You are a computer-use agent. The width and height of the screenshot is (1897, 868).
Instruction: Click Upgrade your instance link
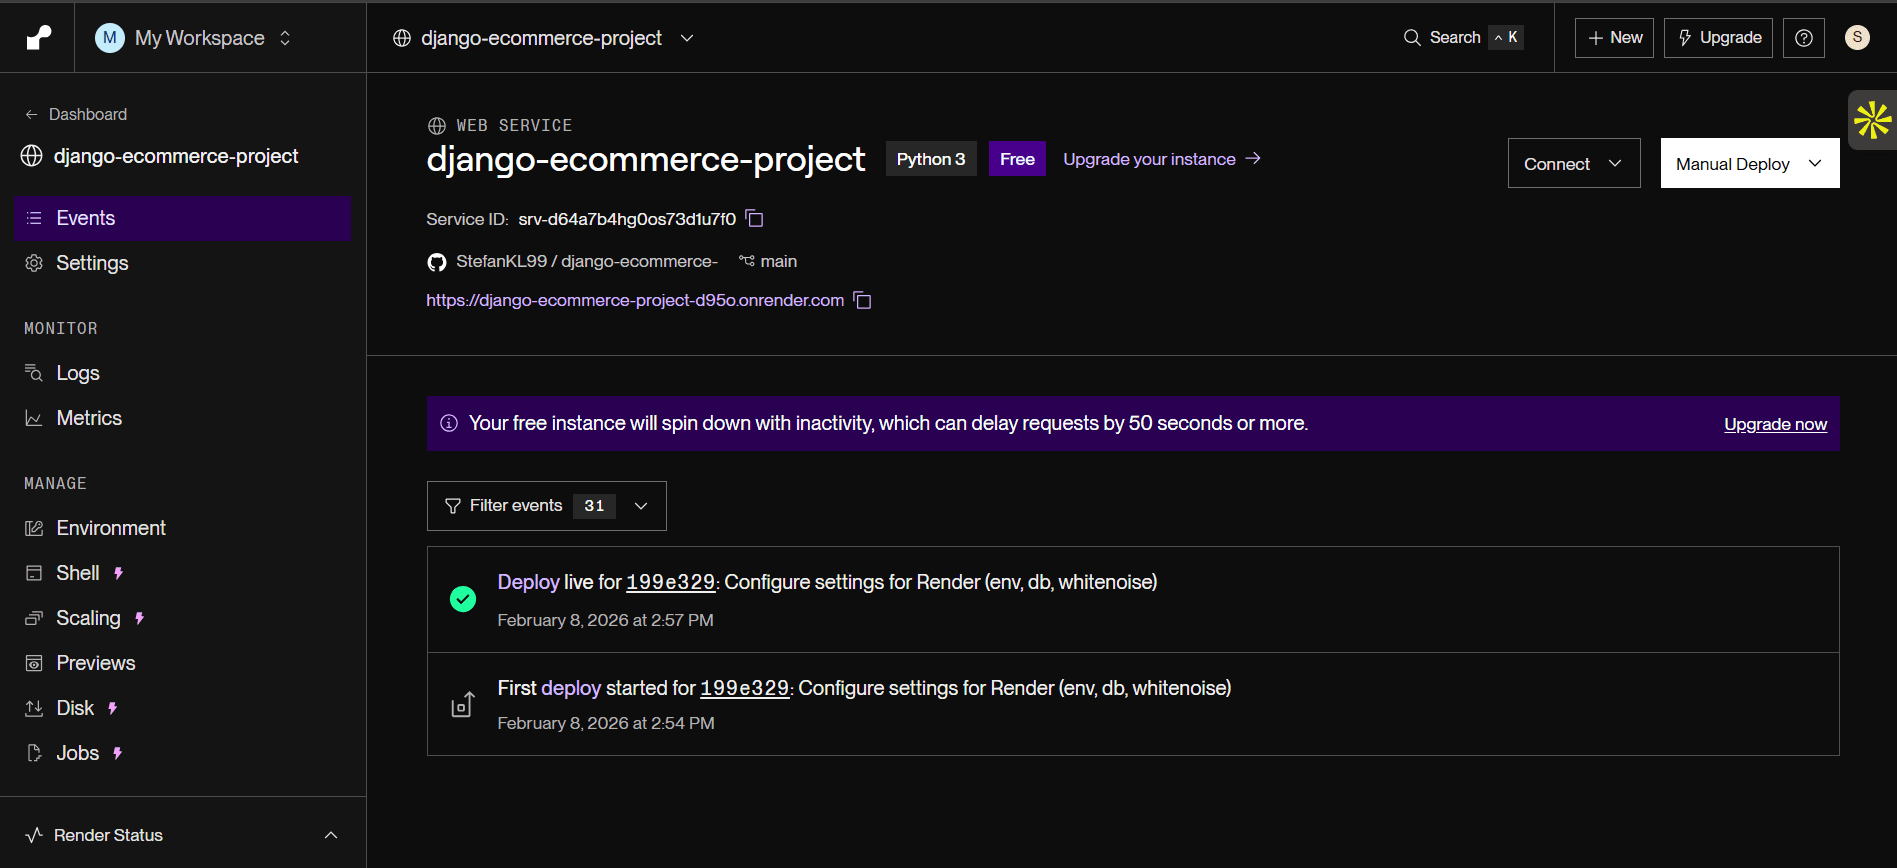1162,159
